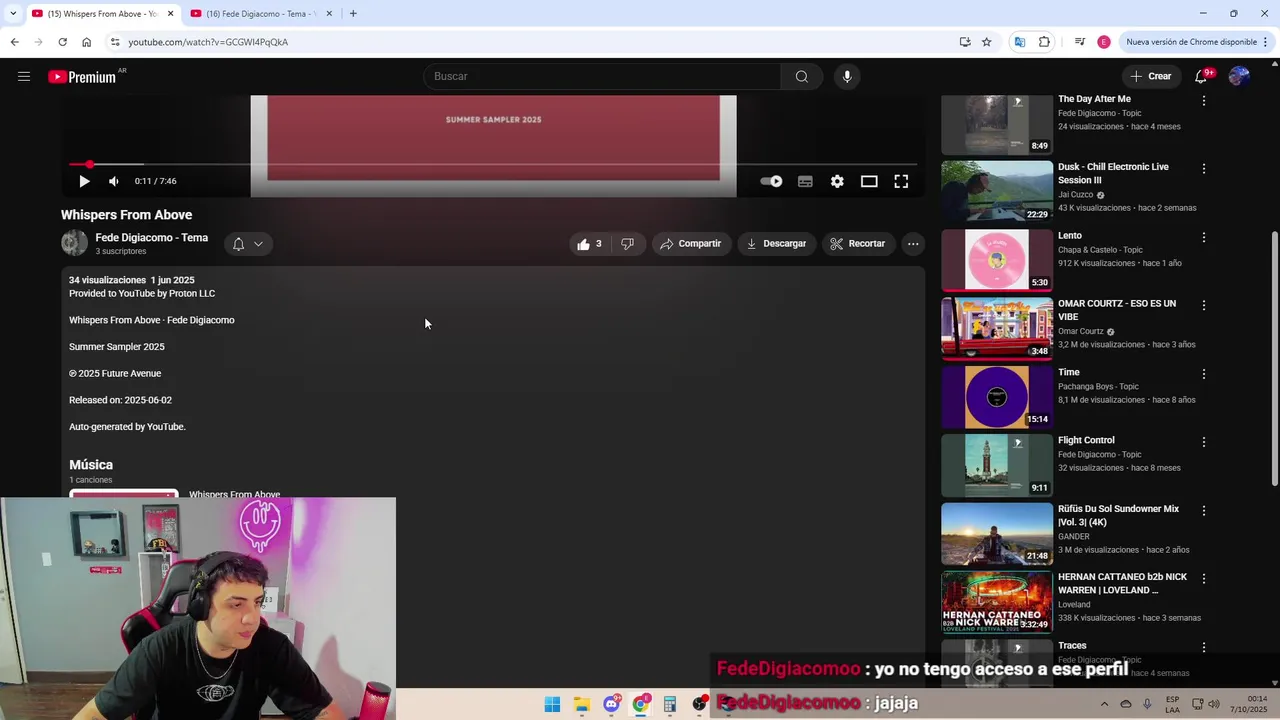This screenshot has height=720, width=1280.
Task: Go back in browser history
Action: coord(14,42)
